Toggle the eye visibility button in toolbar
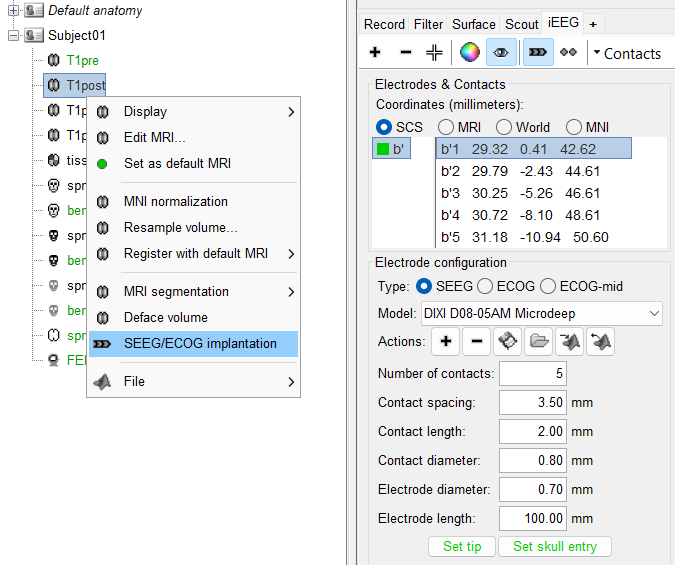This screenshot has width=675, height=565. pyautogui.click(x=501, y=53)
